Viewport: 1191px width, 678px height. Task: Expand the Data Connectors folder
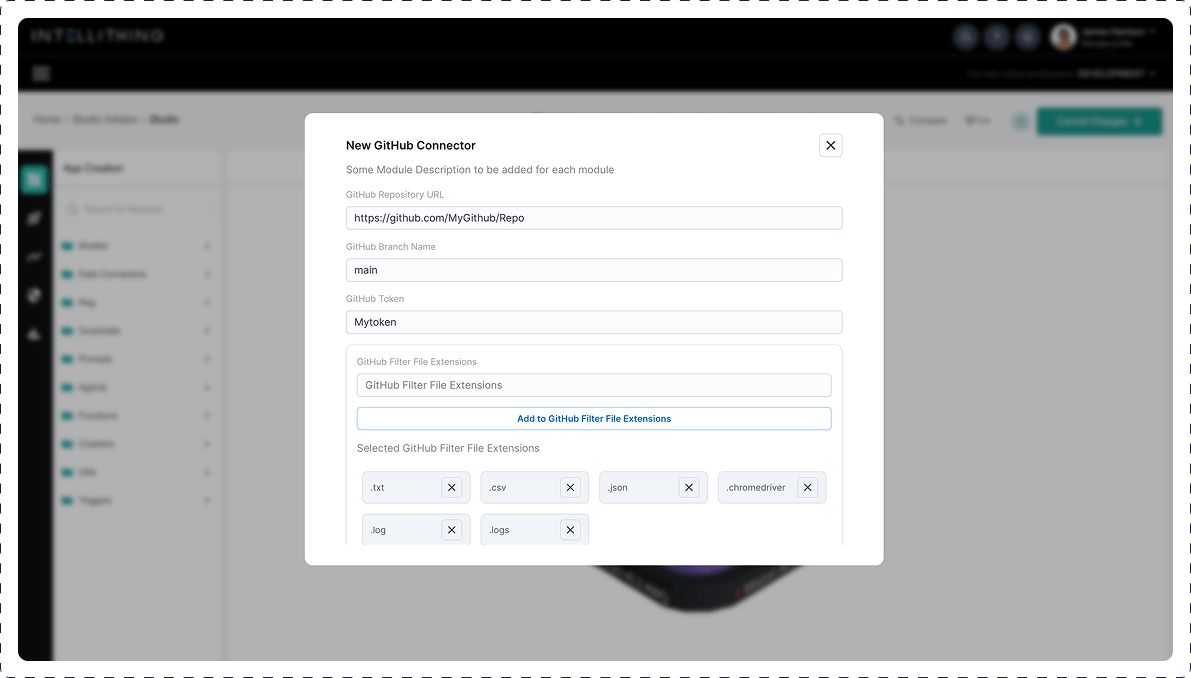(x=135, y=274)
